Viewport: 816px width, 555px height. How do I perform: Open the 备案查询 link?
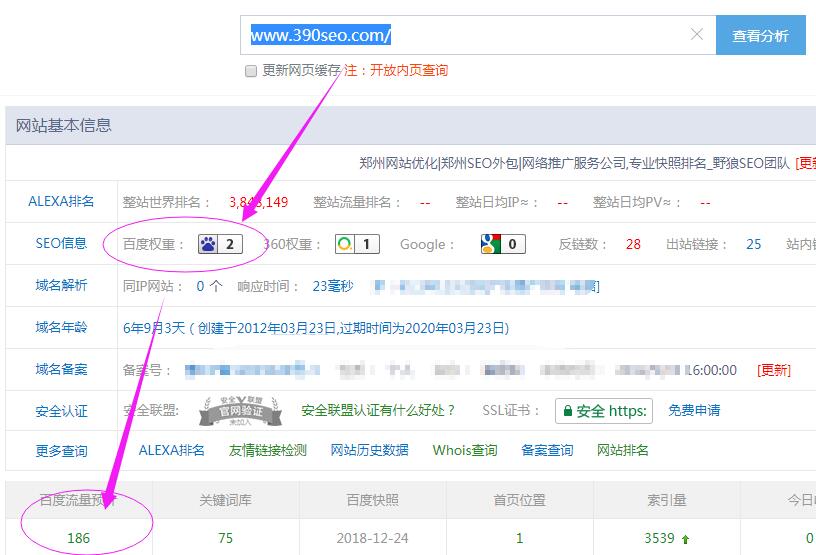[547, 450]
